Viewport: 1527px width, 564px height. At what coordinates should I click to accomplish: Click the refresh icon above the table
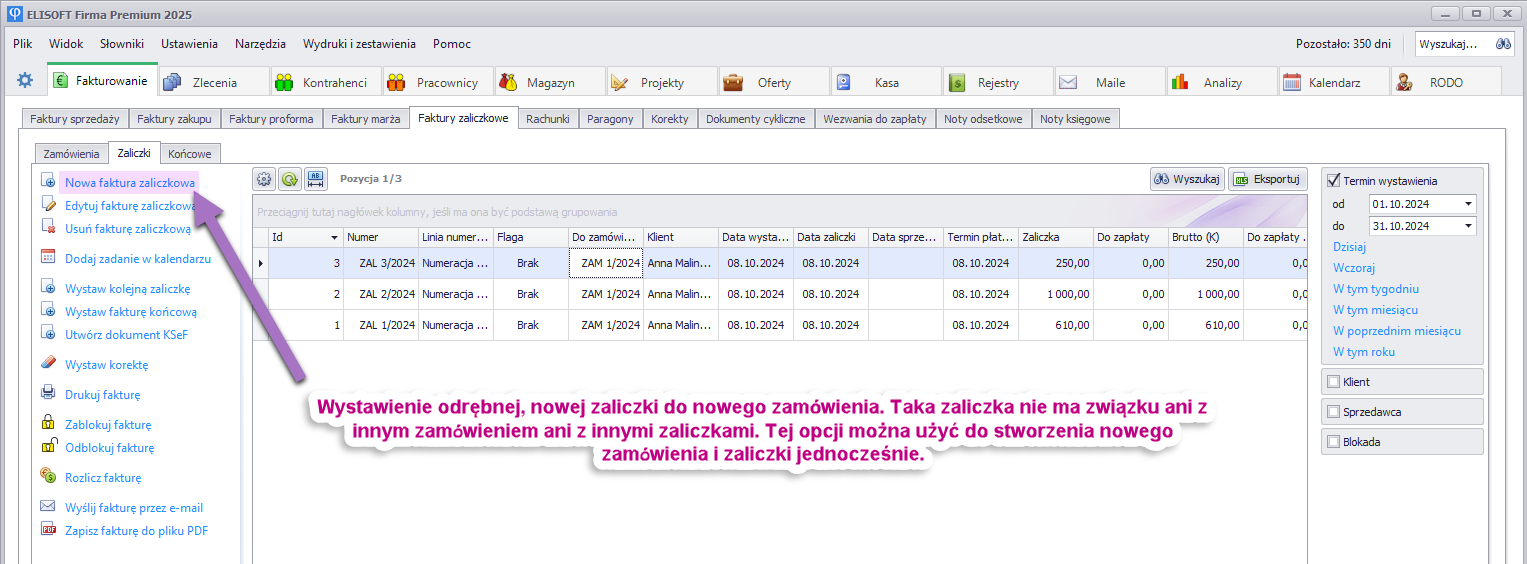pyautogui.click(x=290, y=179)
